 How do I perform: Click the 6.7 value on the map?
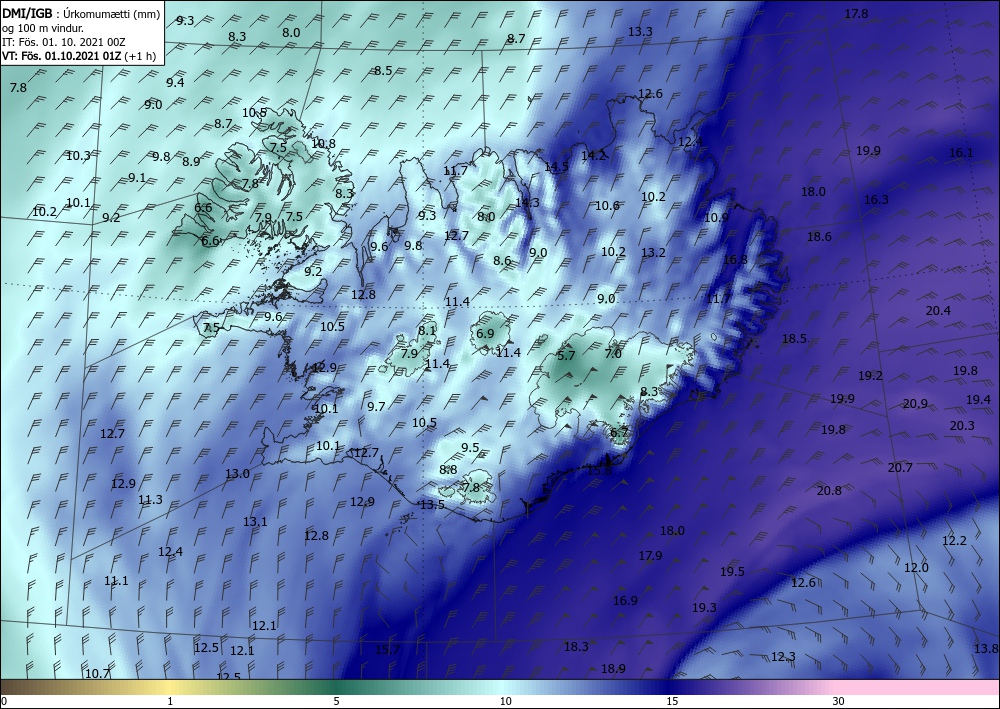619,432
